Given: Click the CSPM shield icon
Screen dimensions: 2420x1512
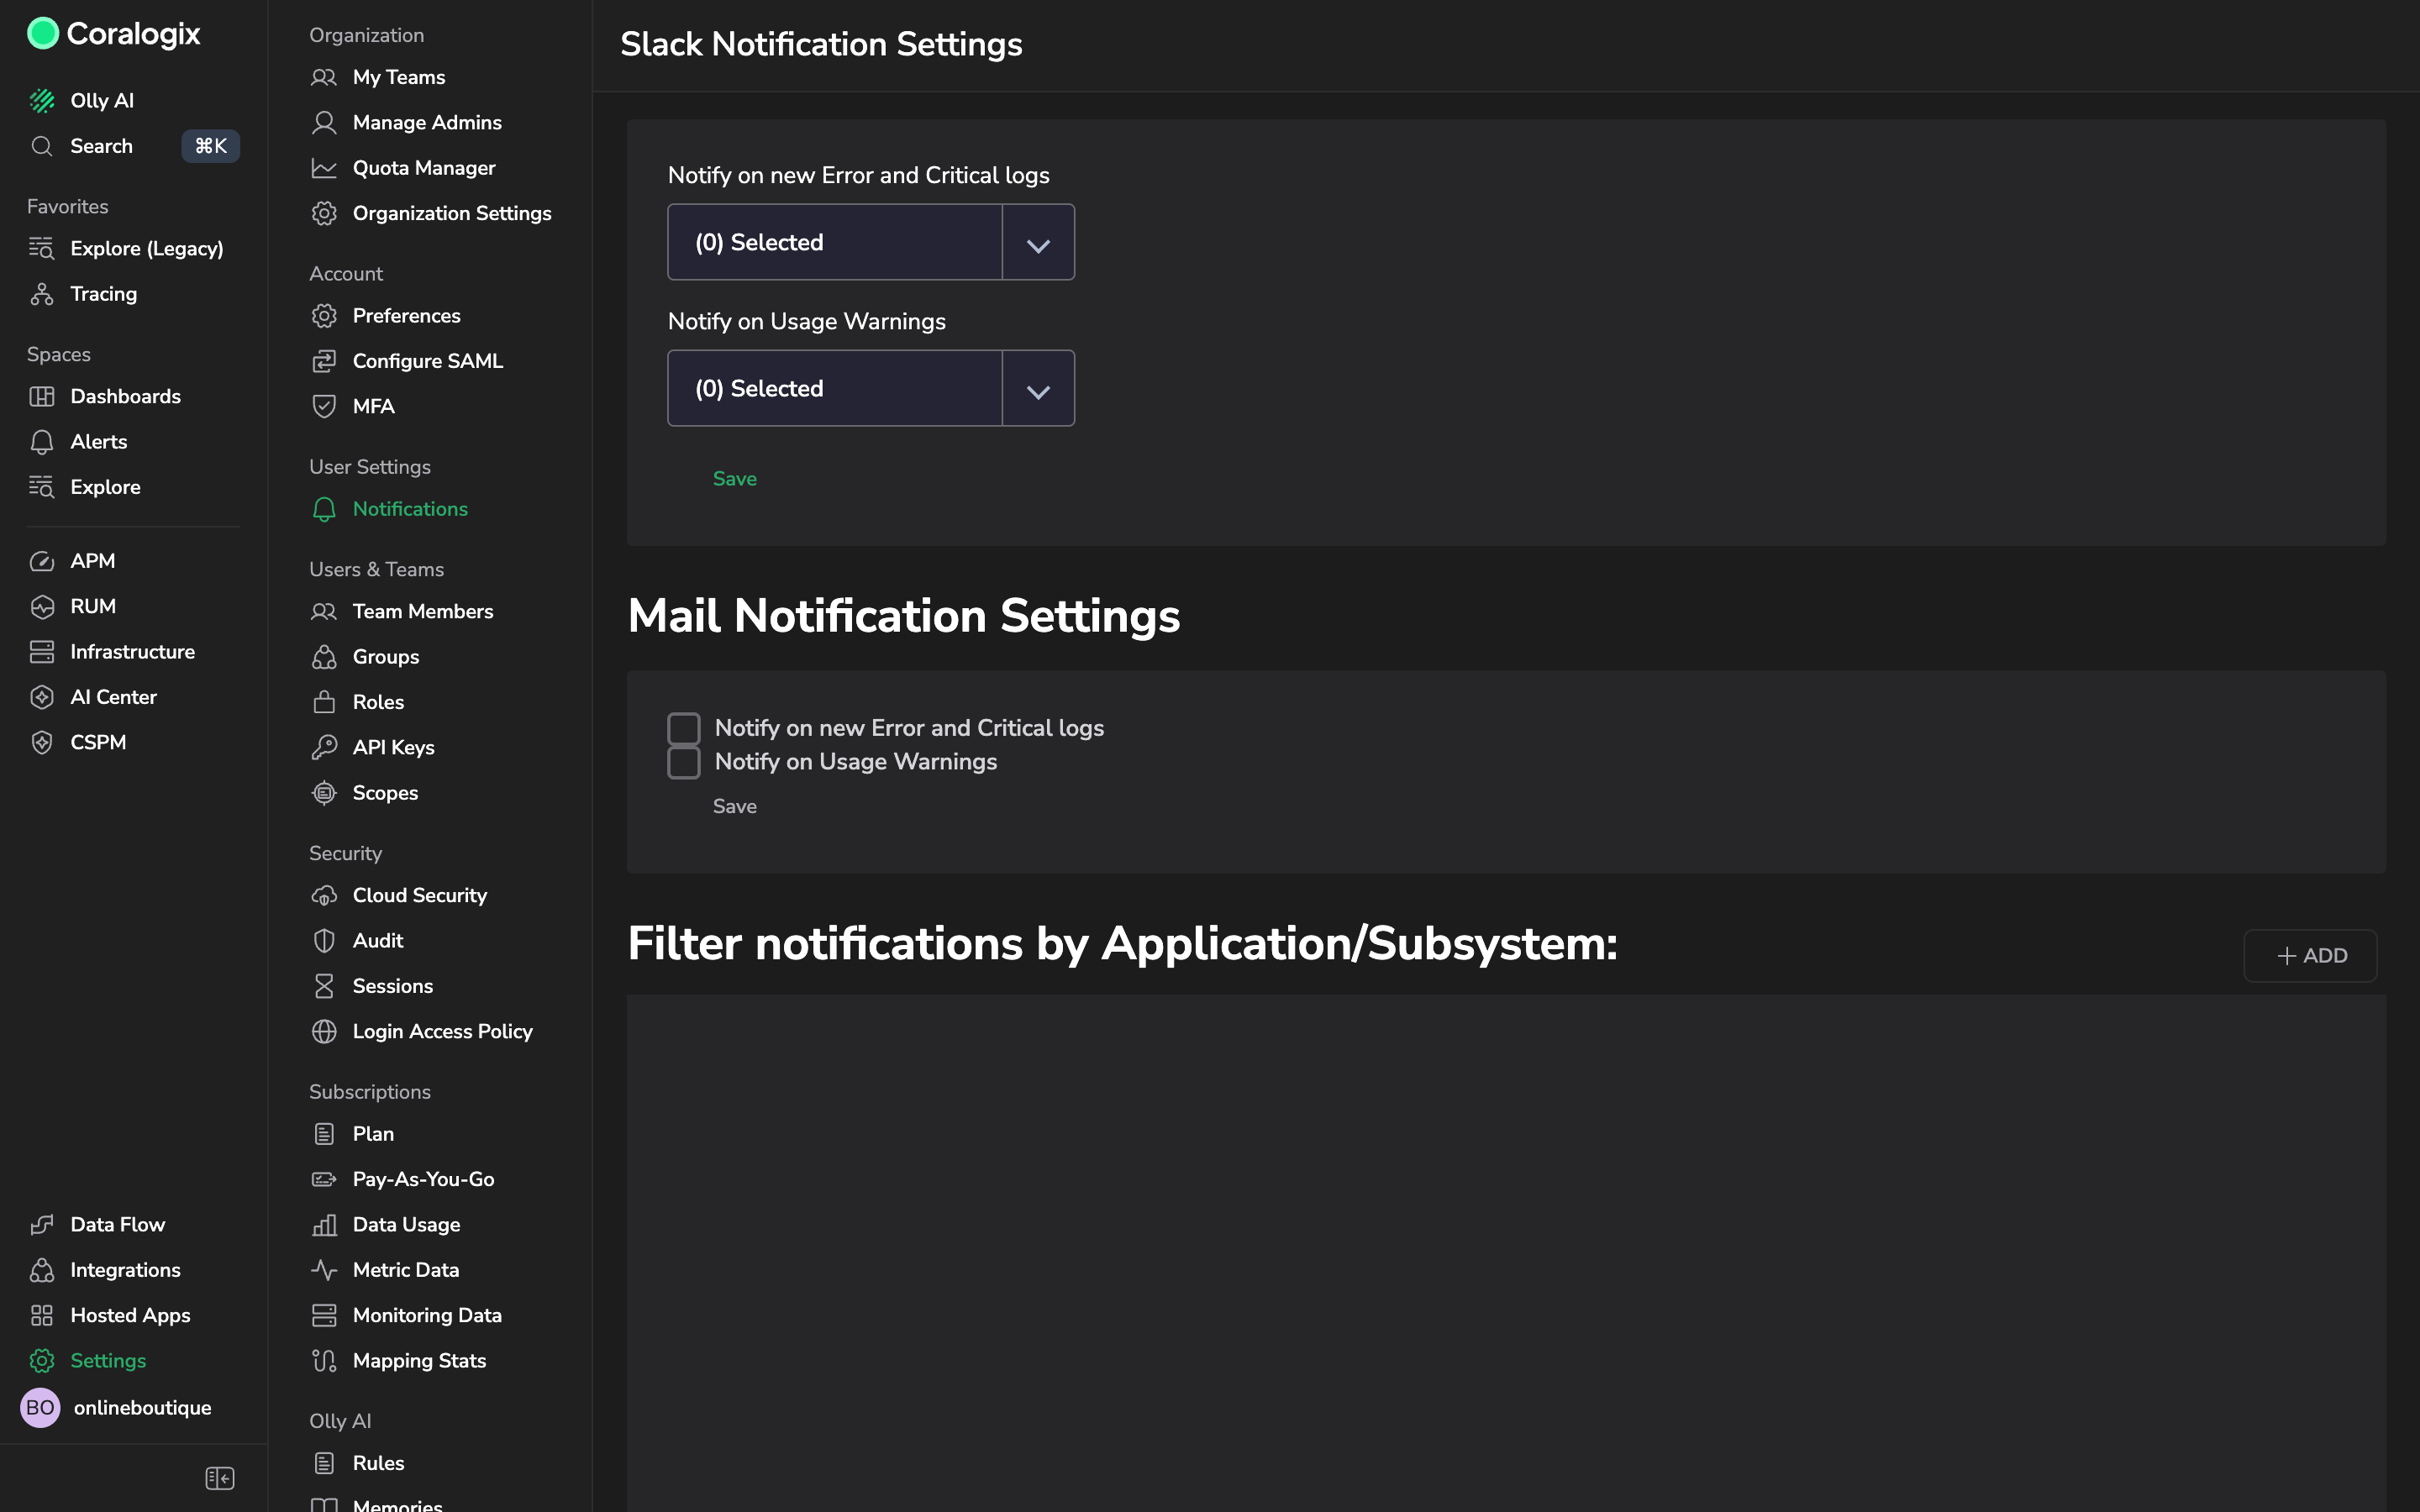Looking at the screenshot, I should [42, 742].
